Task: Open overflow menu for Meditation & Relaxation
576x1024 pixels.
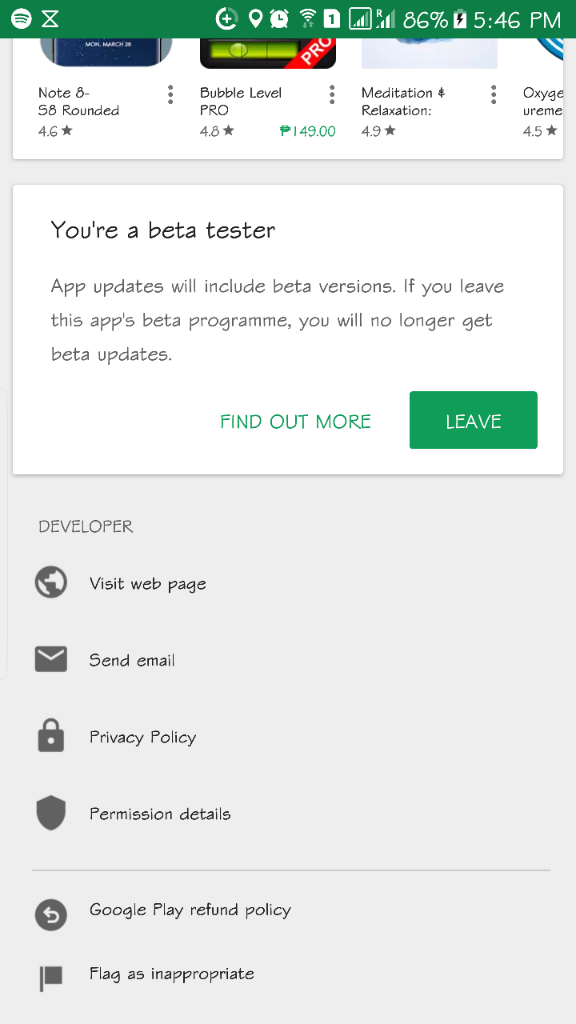Action: (493, 95)
